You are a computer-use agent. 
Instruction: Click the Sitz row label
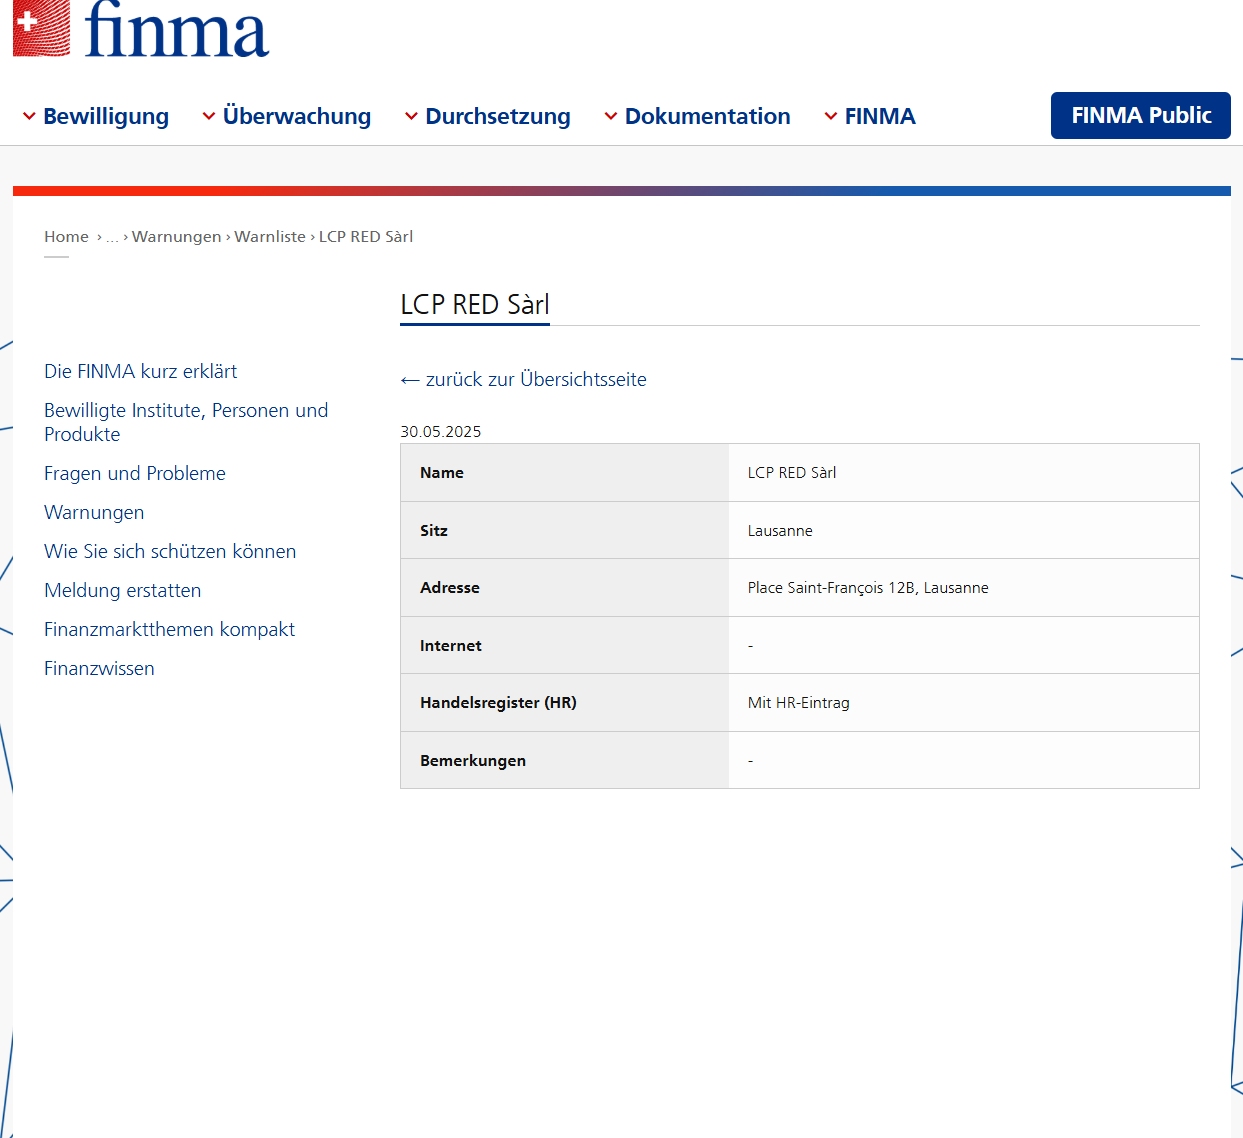pyautogui.click(x=434, y=531)
